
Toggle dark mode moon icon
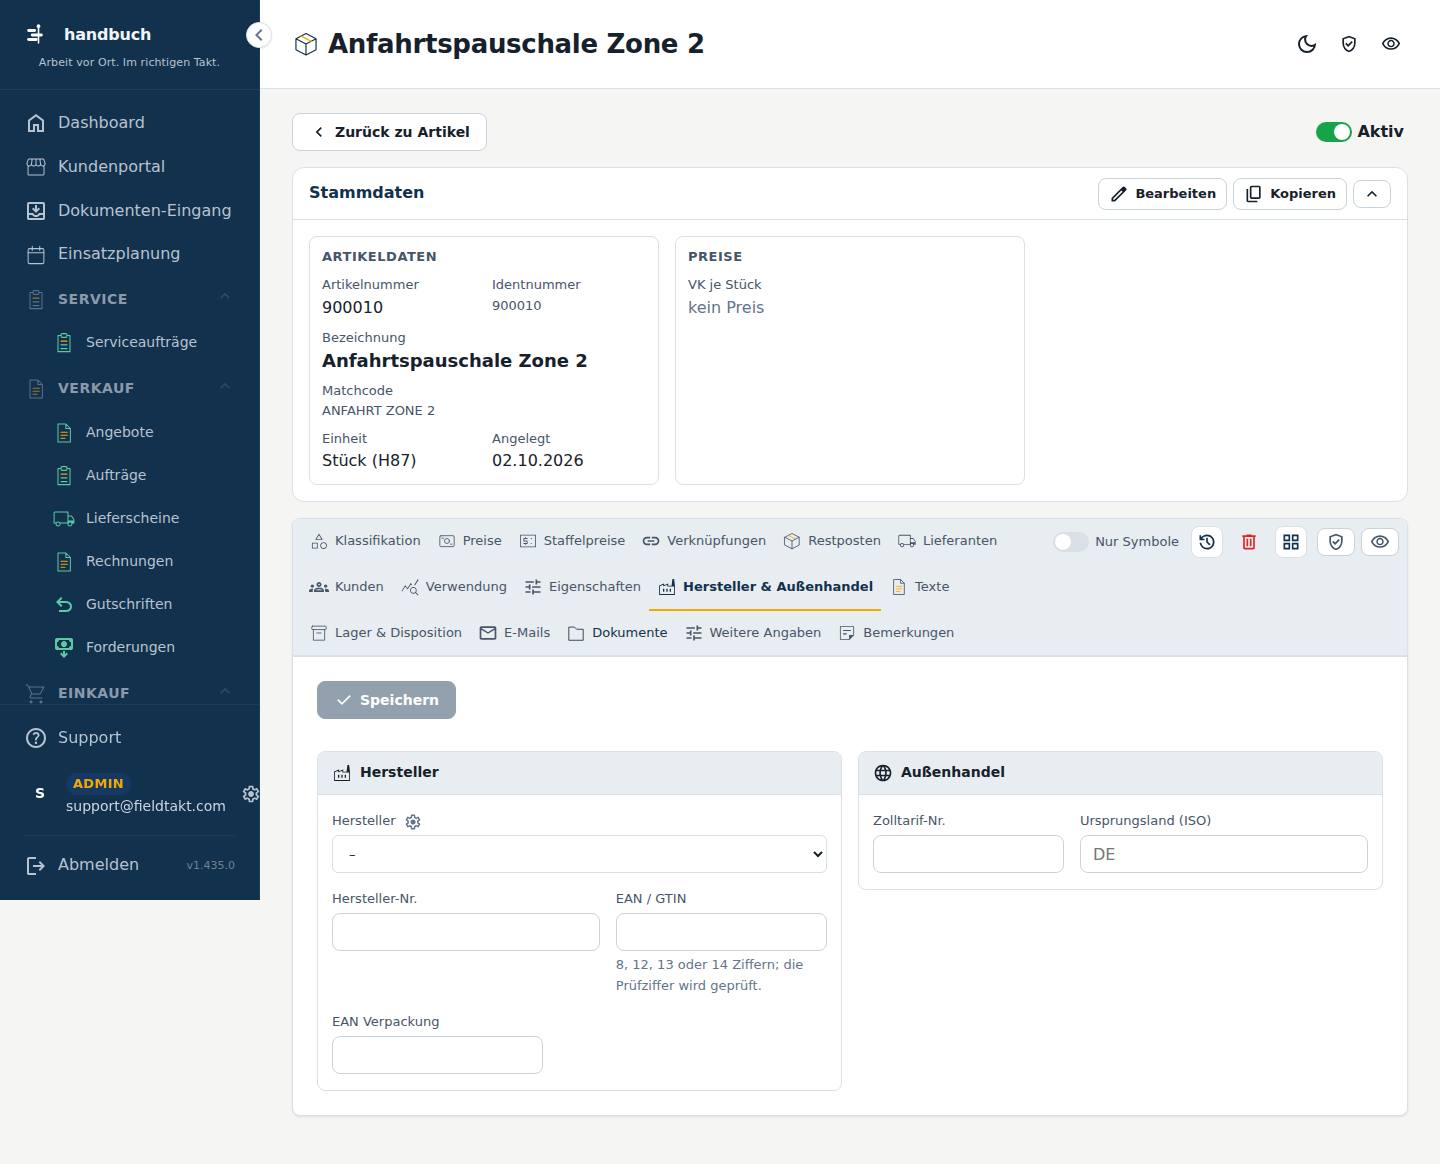coord(1307,44)
